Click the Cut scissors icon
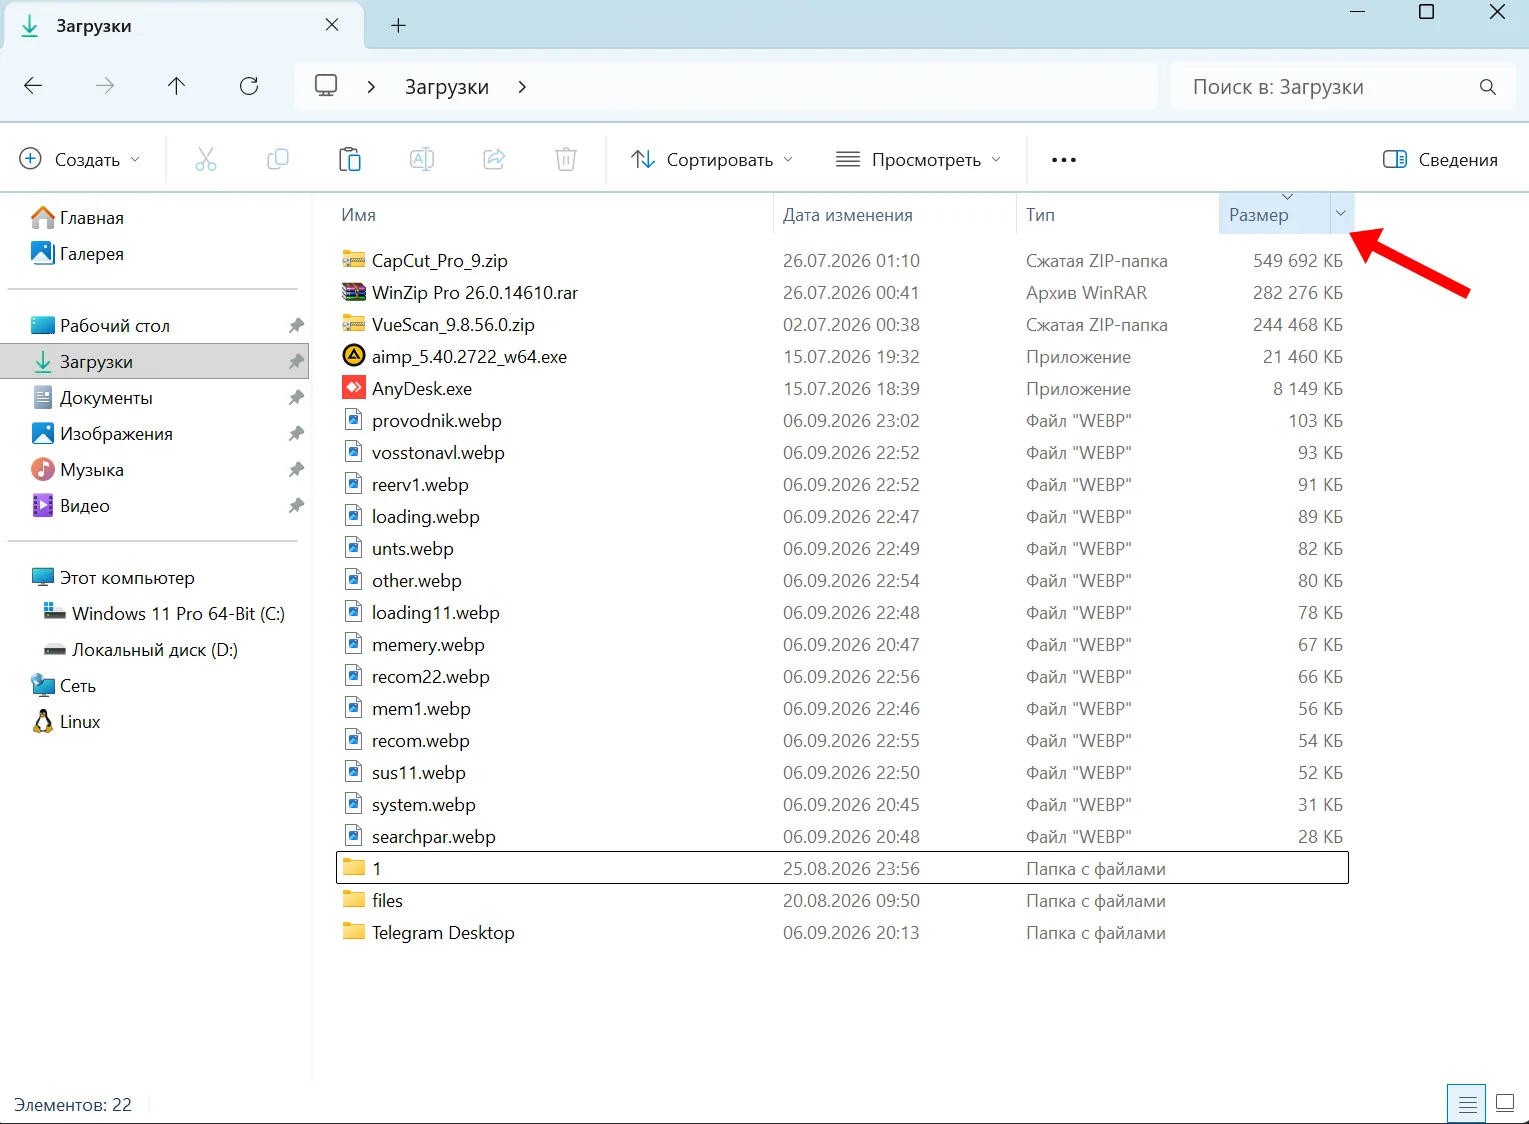Viewport: 1529px width, 1124px height. click(x=206, y=159)
